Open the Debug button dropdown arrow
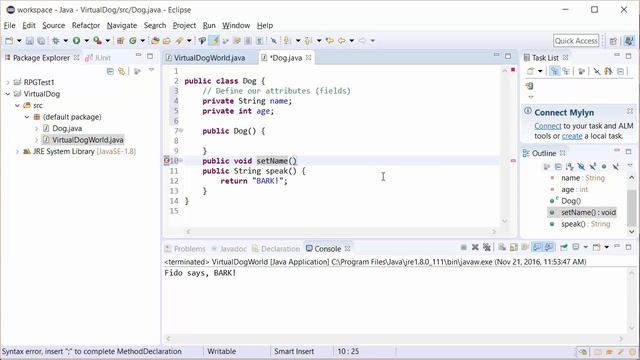Screen dimensions: 640x360 [65, 41]
